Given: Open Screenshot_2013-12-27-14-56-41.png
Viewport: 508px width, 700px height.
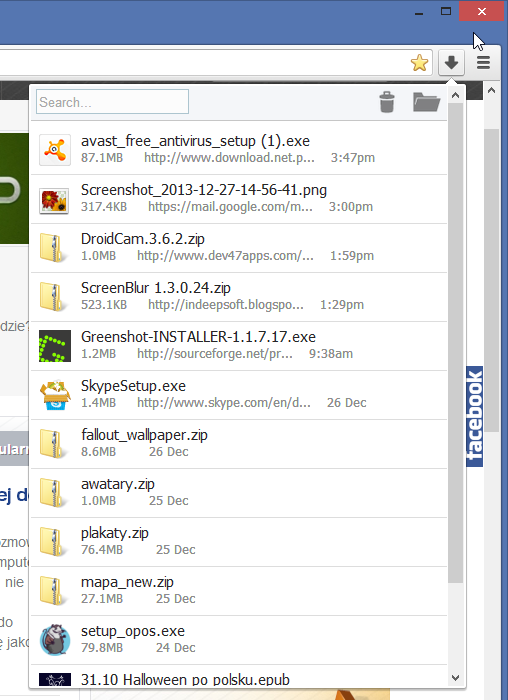Looking at the screenshot, I should (204, 190).
